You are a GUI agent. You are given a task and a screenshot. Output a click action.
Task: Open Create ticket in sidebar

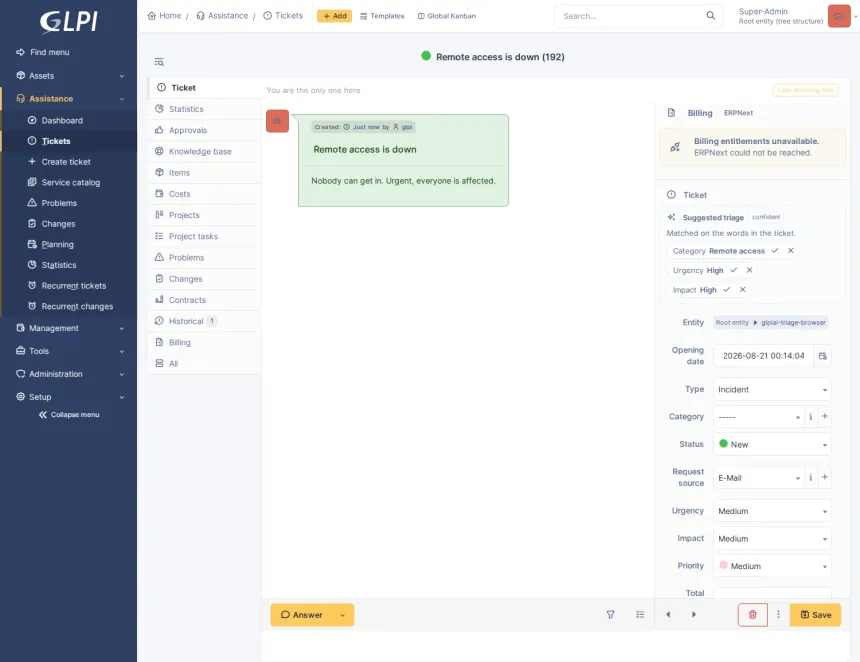[x=66, y=162]
